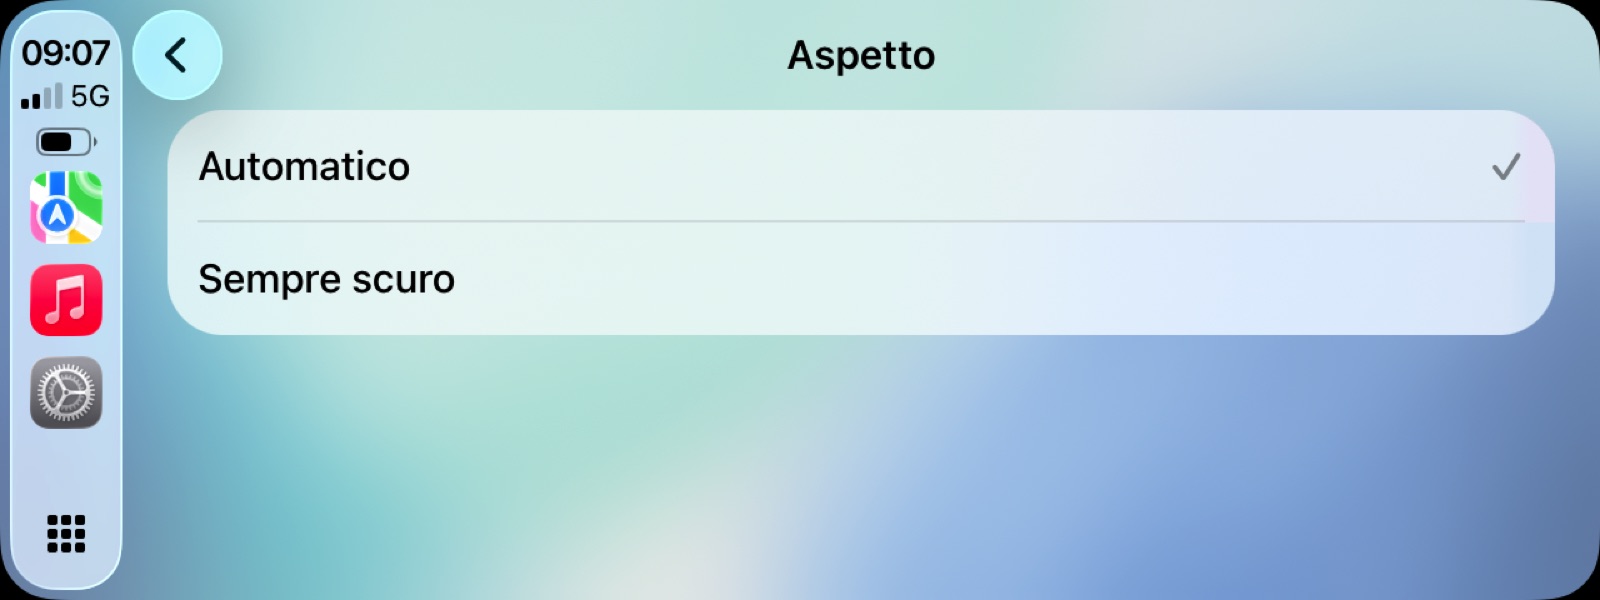
Task: Tap the "Automatico" label text
Action: click(x=304, y=166)
